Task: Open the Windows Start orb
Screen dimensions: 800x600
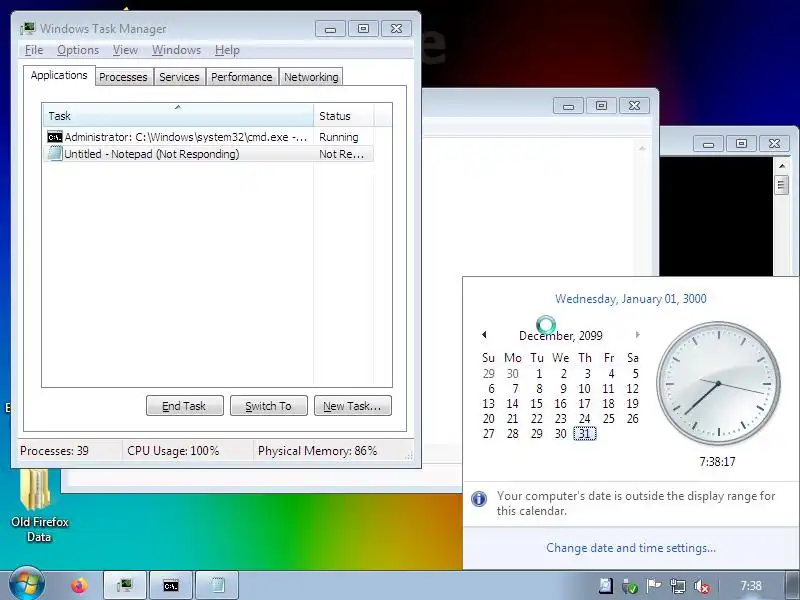Action: point(26,585)
